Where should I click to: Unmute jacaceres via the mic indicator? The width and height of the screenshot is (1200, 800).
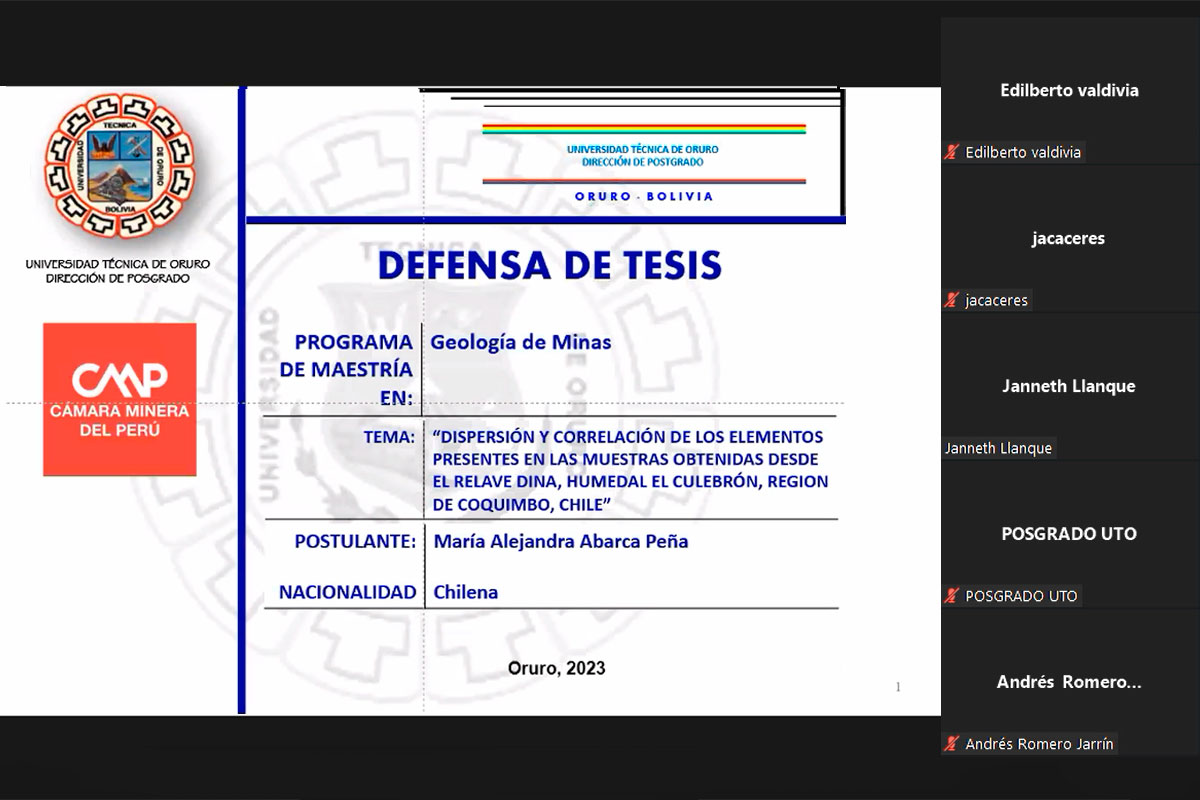952,299
